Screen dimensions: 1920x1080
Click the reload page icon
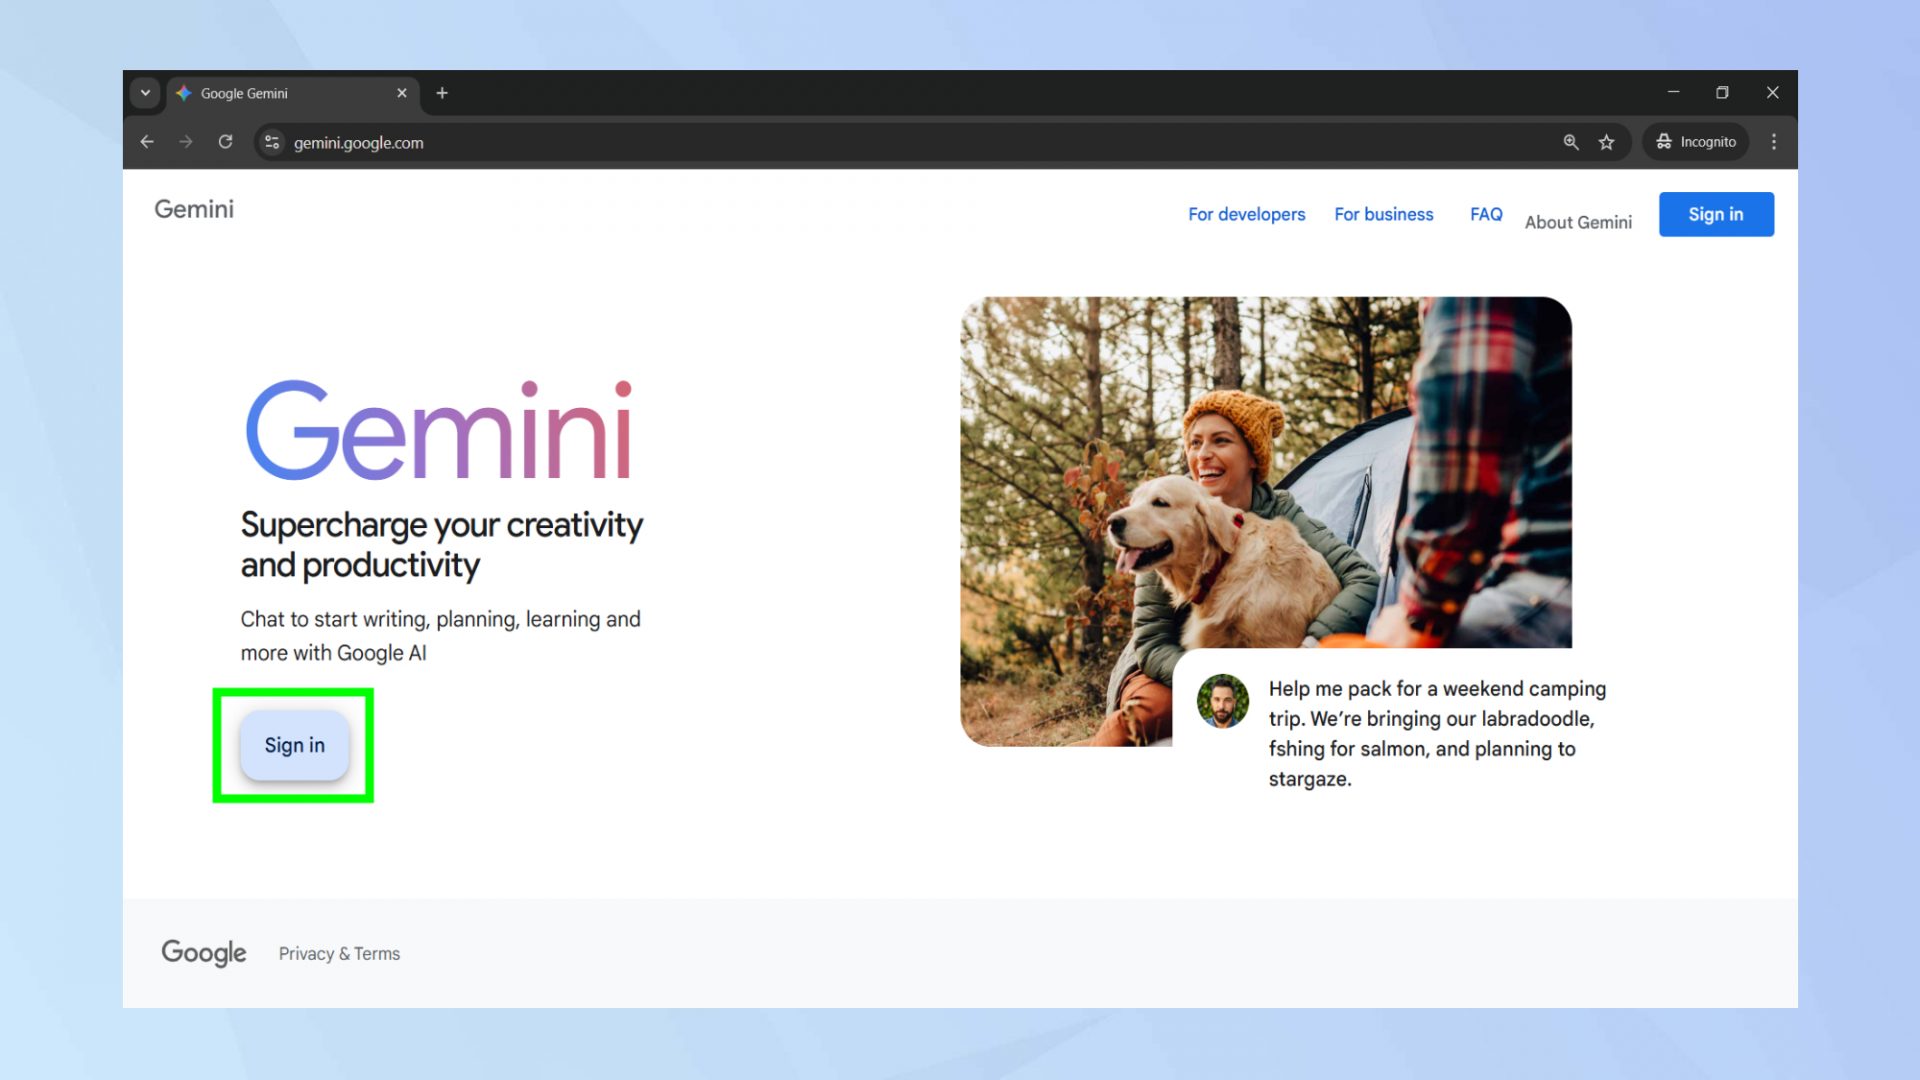tap(225, 142)
